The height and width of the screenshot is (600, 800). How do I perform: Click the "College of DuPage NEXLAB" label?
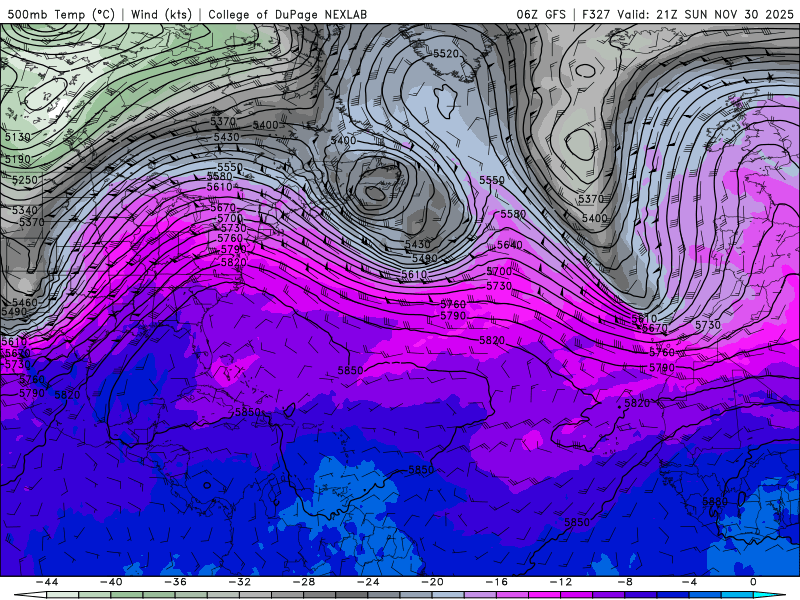click(x=287, y=14)
